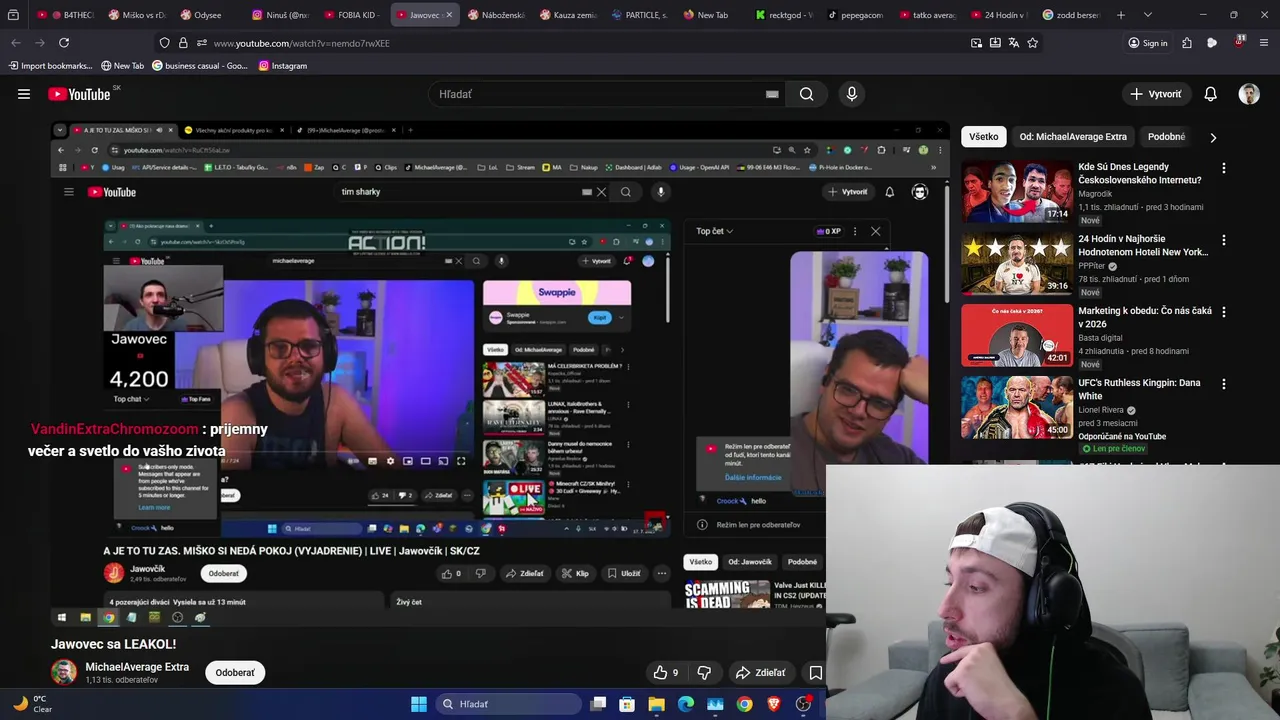This screenshot has width=1280, height=720.
Task: Open a new browser tab with plus
Action: pos(1121,15)
